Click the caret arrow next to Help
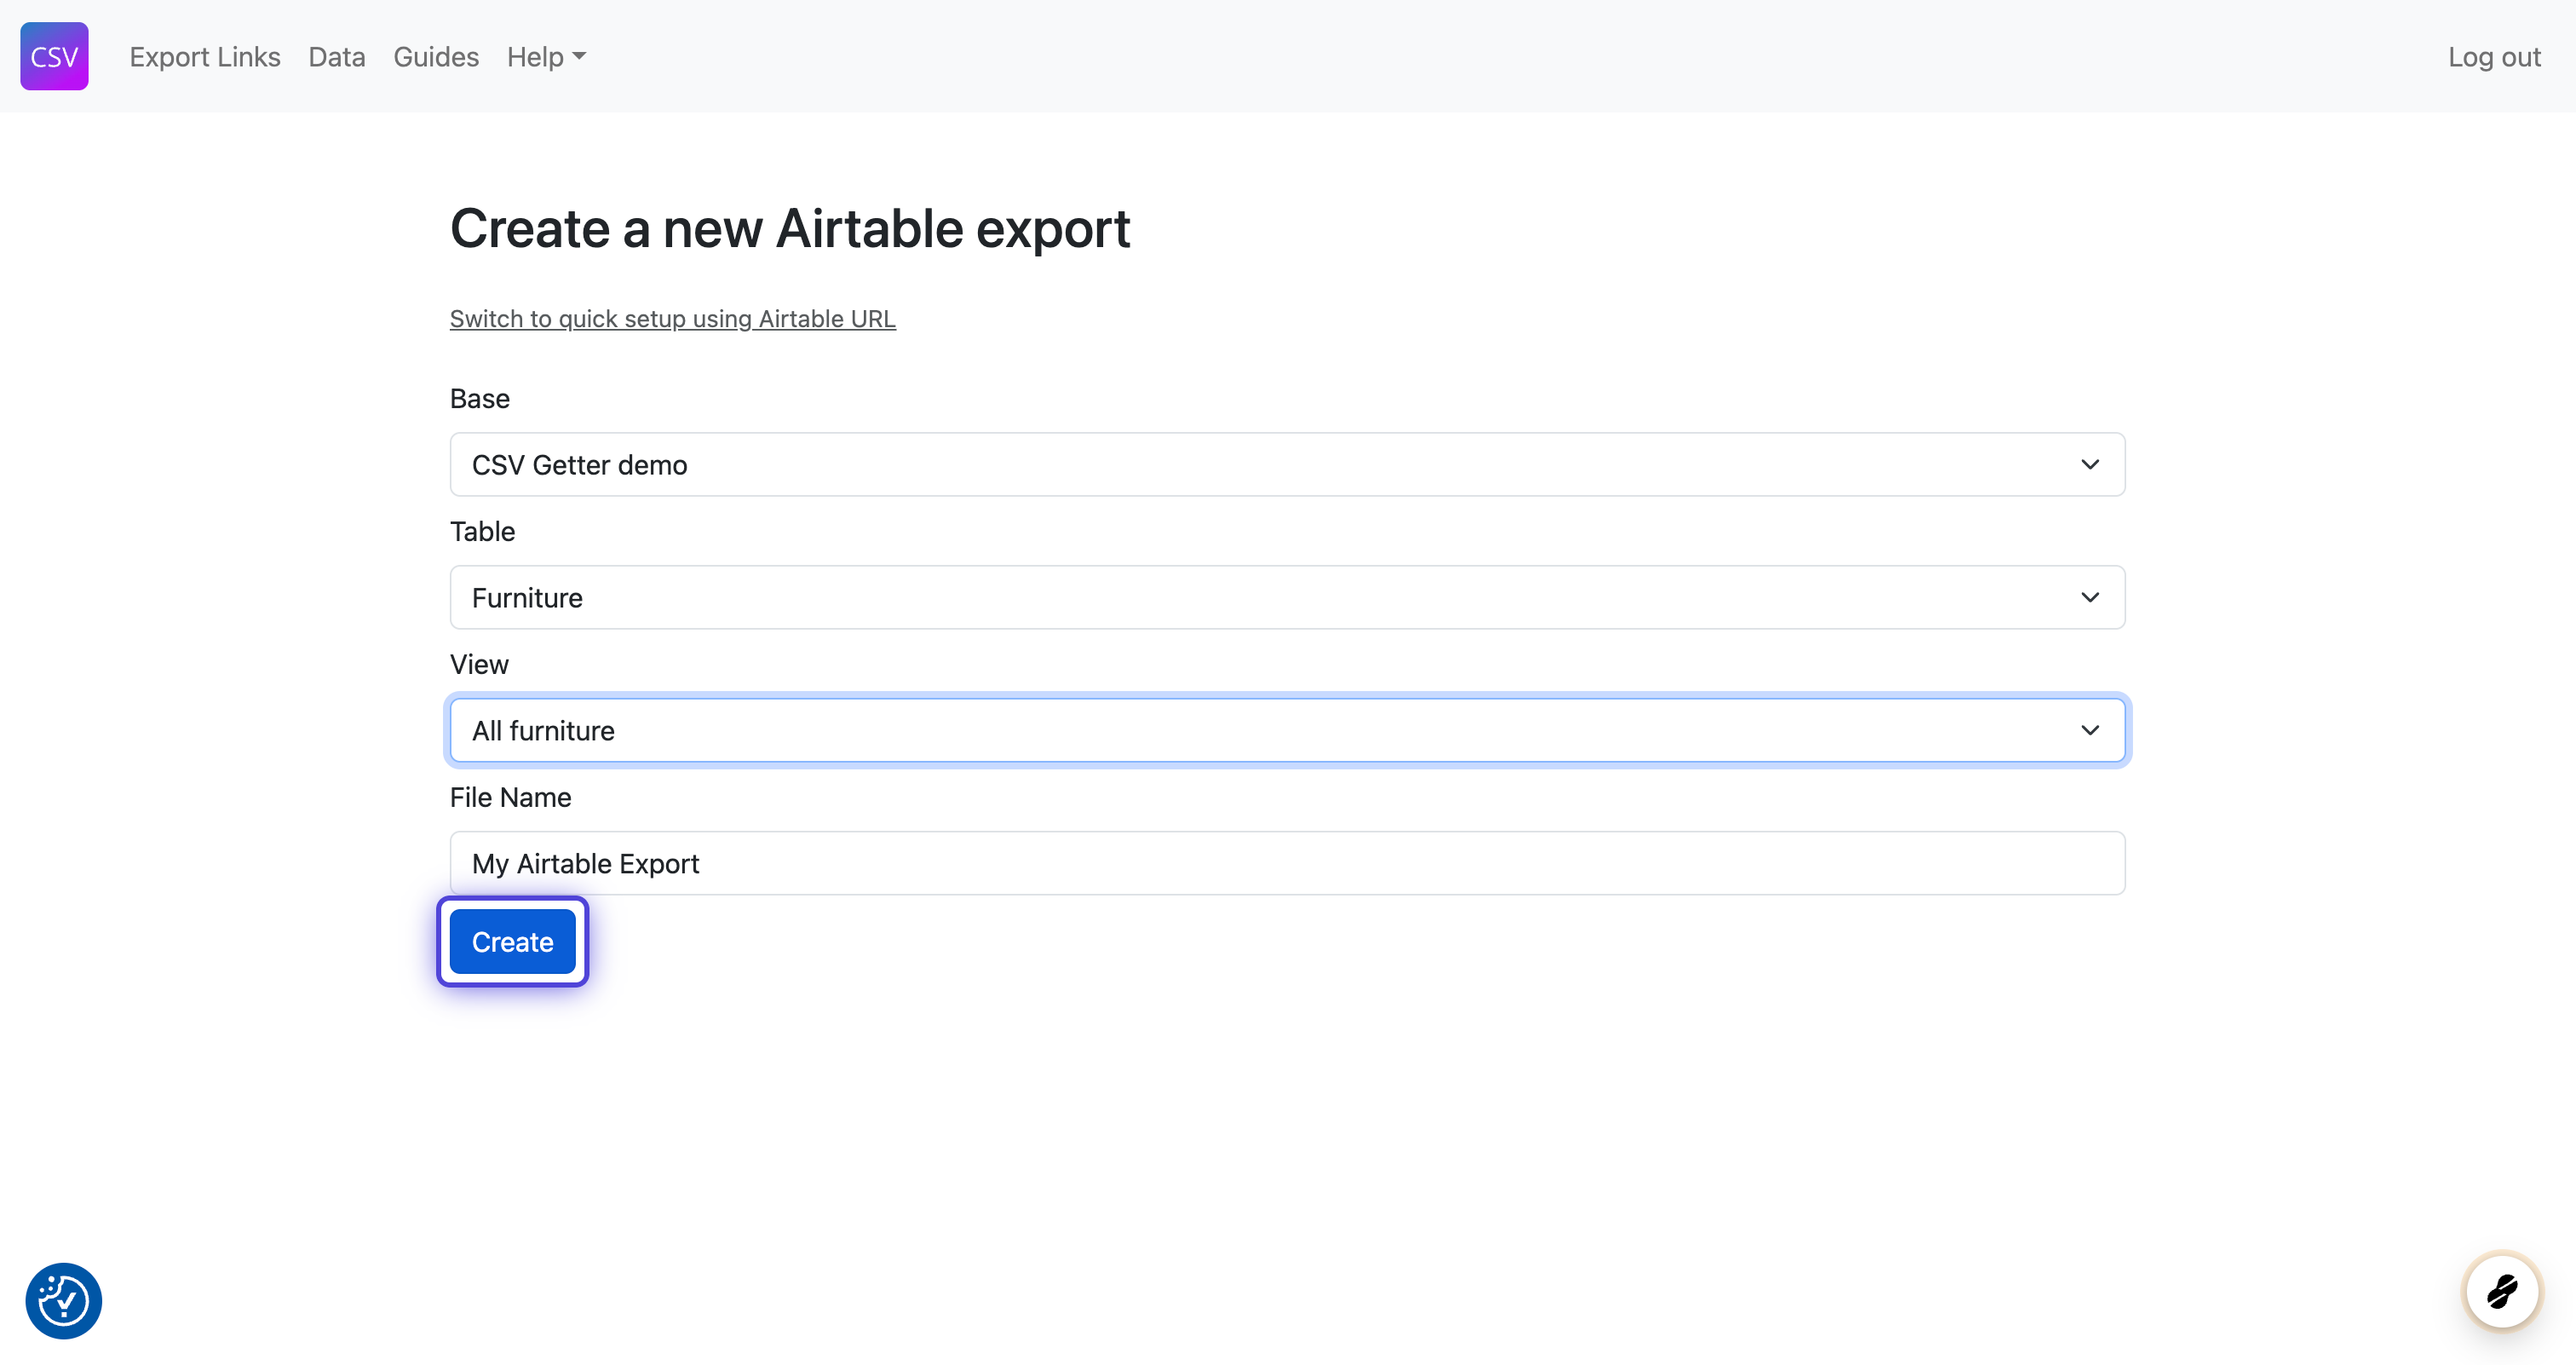This screenshot has width=2576, height=1365. [x=580, y=57]
